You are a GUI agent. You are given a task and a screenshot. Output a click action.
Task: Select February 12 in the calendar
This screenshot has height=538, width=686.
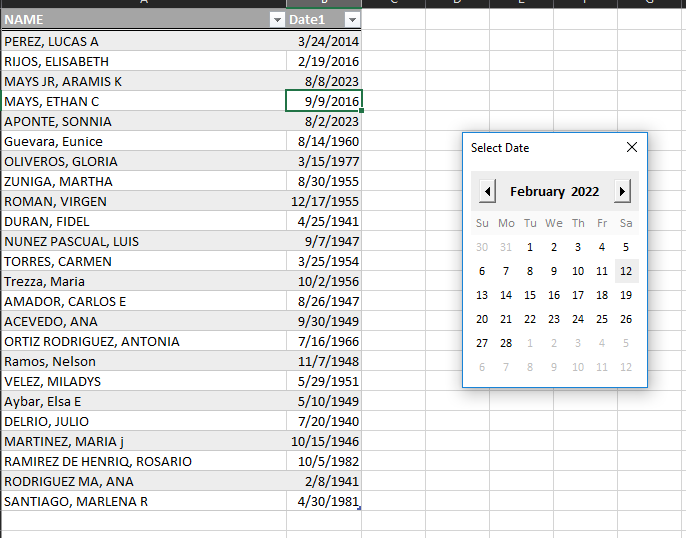(x=626, y=271)
